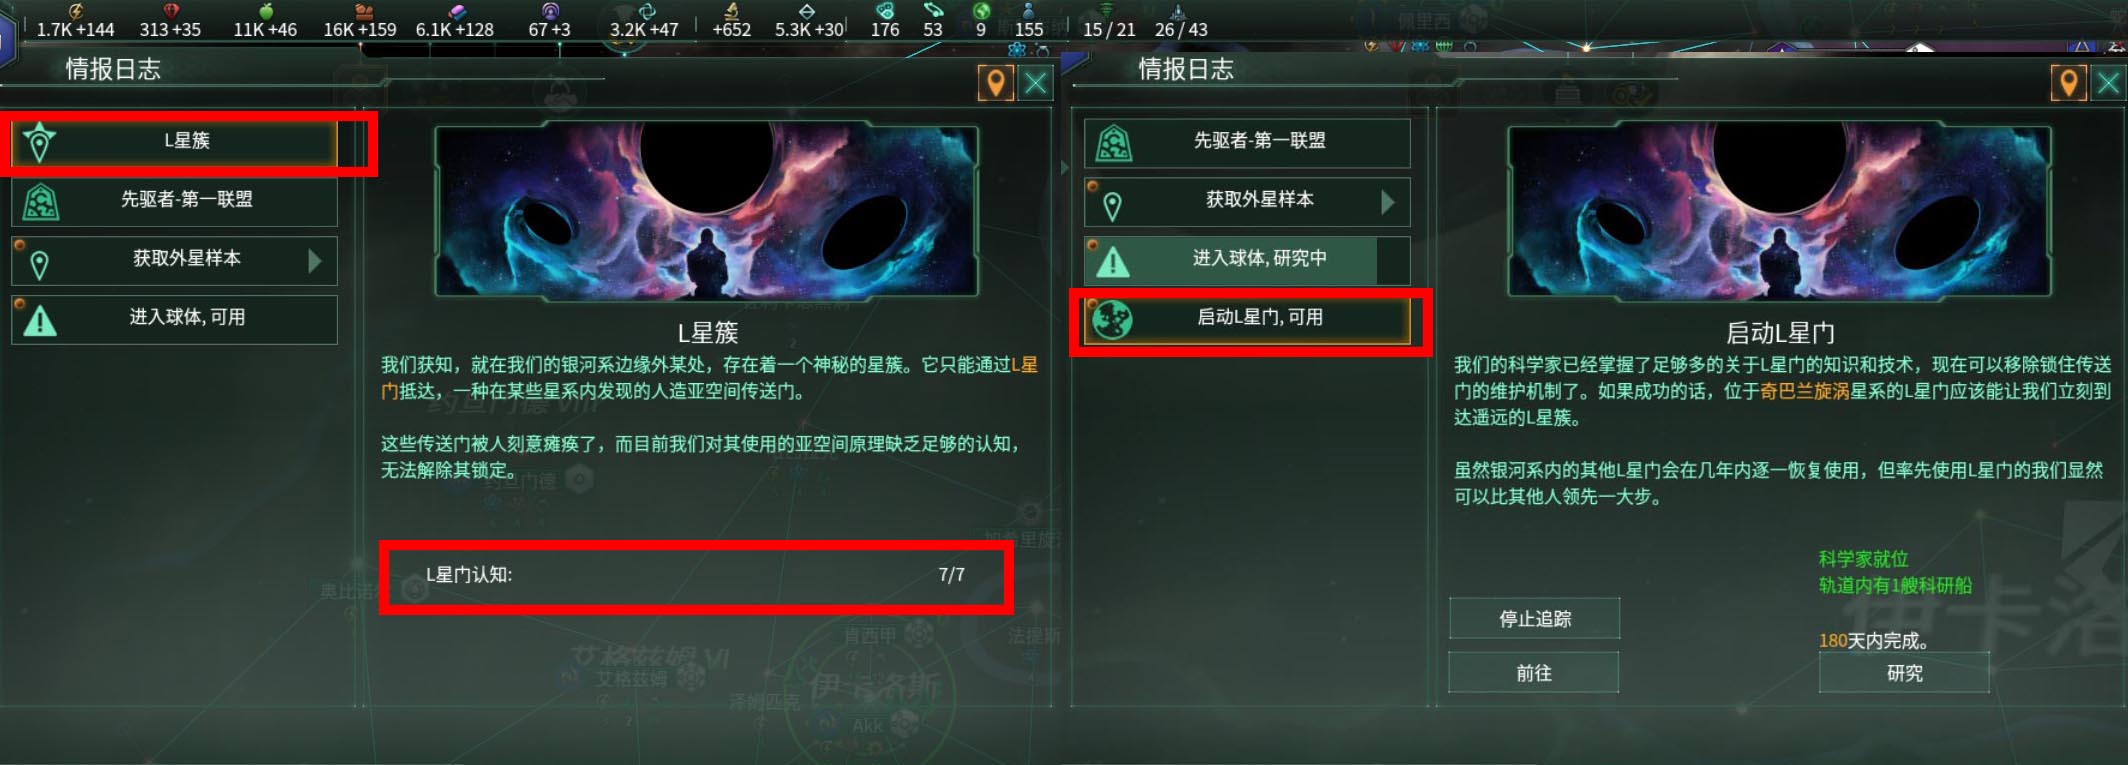Click the green food resource icon
Image resolution: width=2128 pixels, height=765 pixels.
266,11
